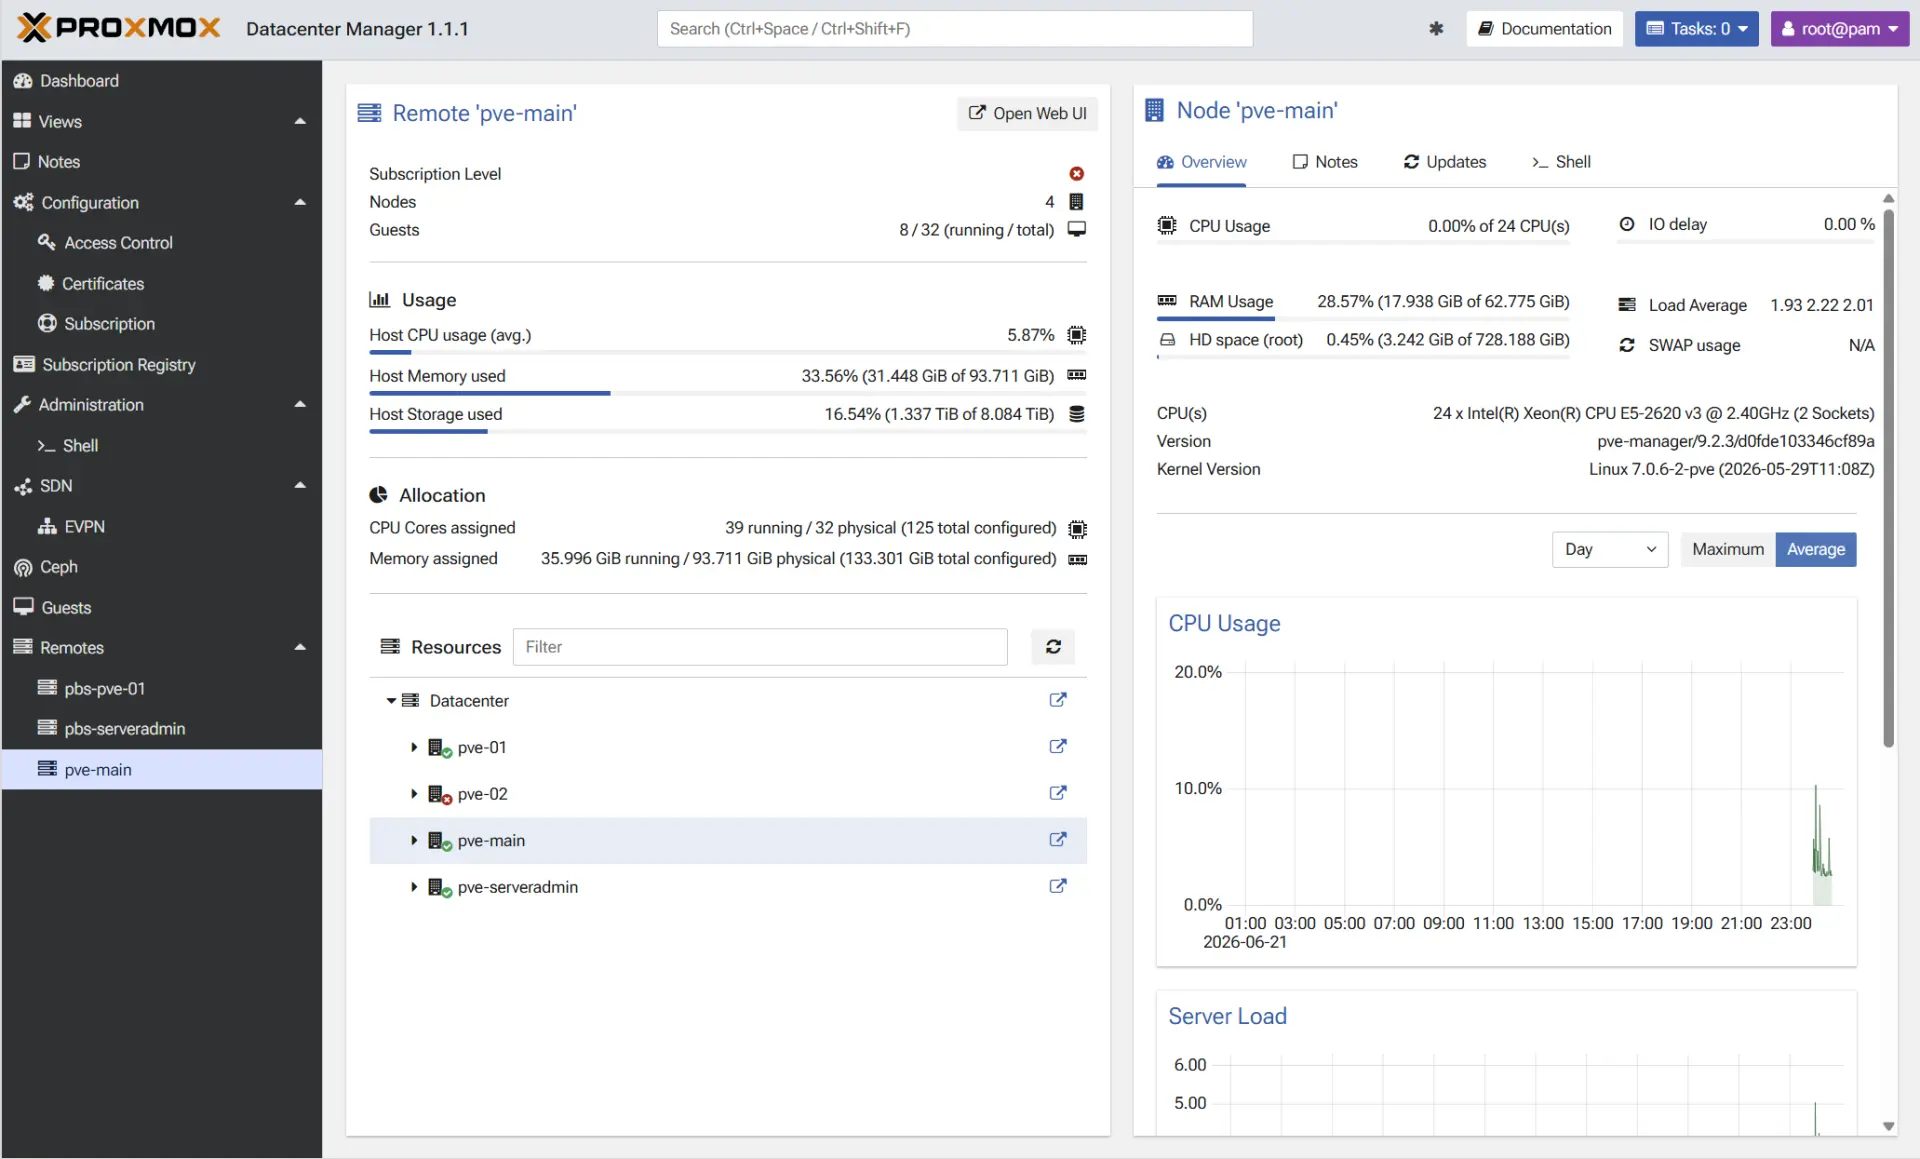The image size is (1920, 1159).
Task: Select the pve-02 resource row
Action: 728,794
